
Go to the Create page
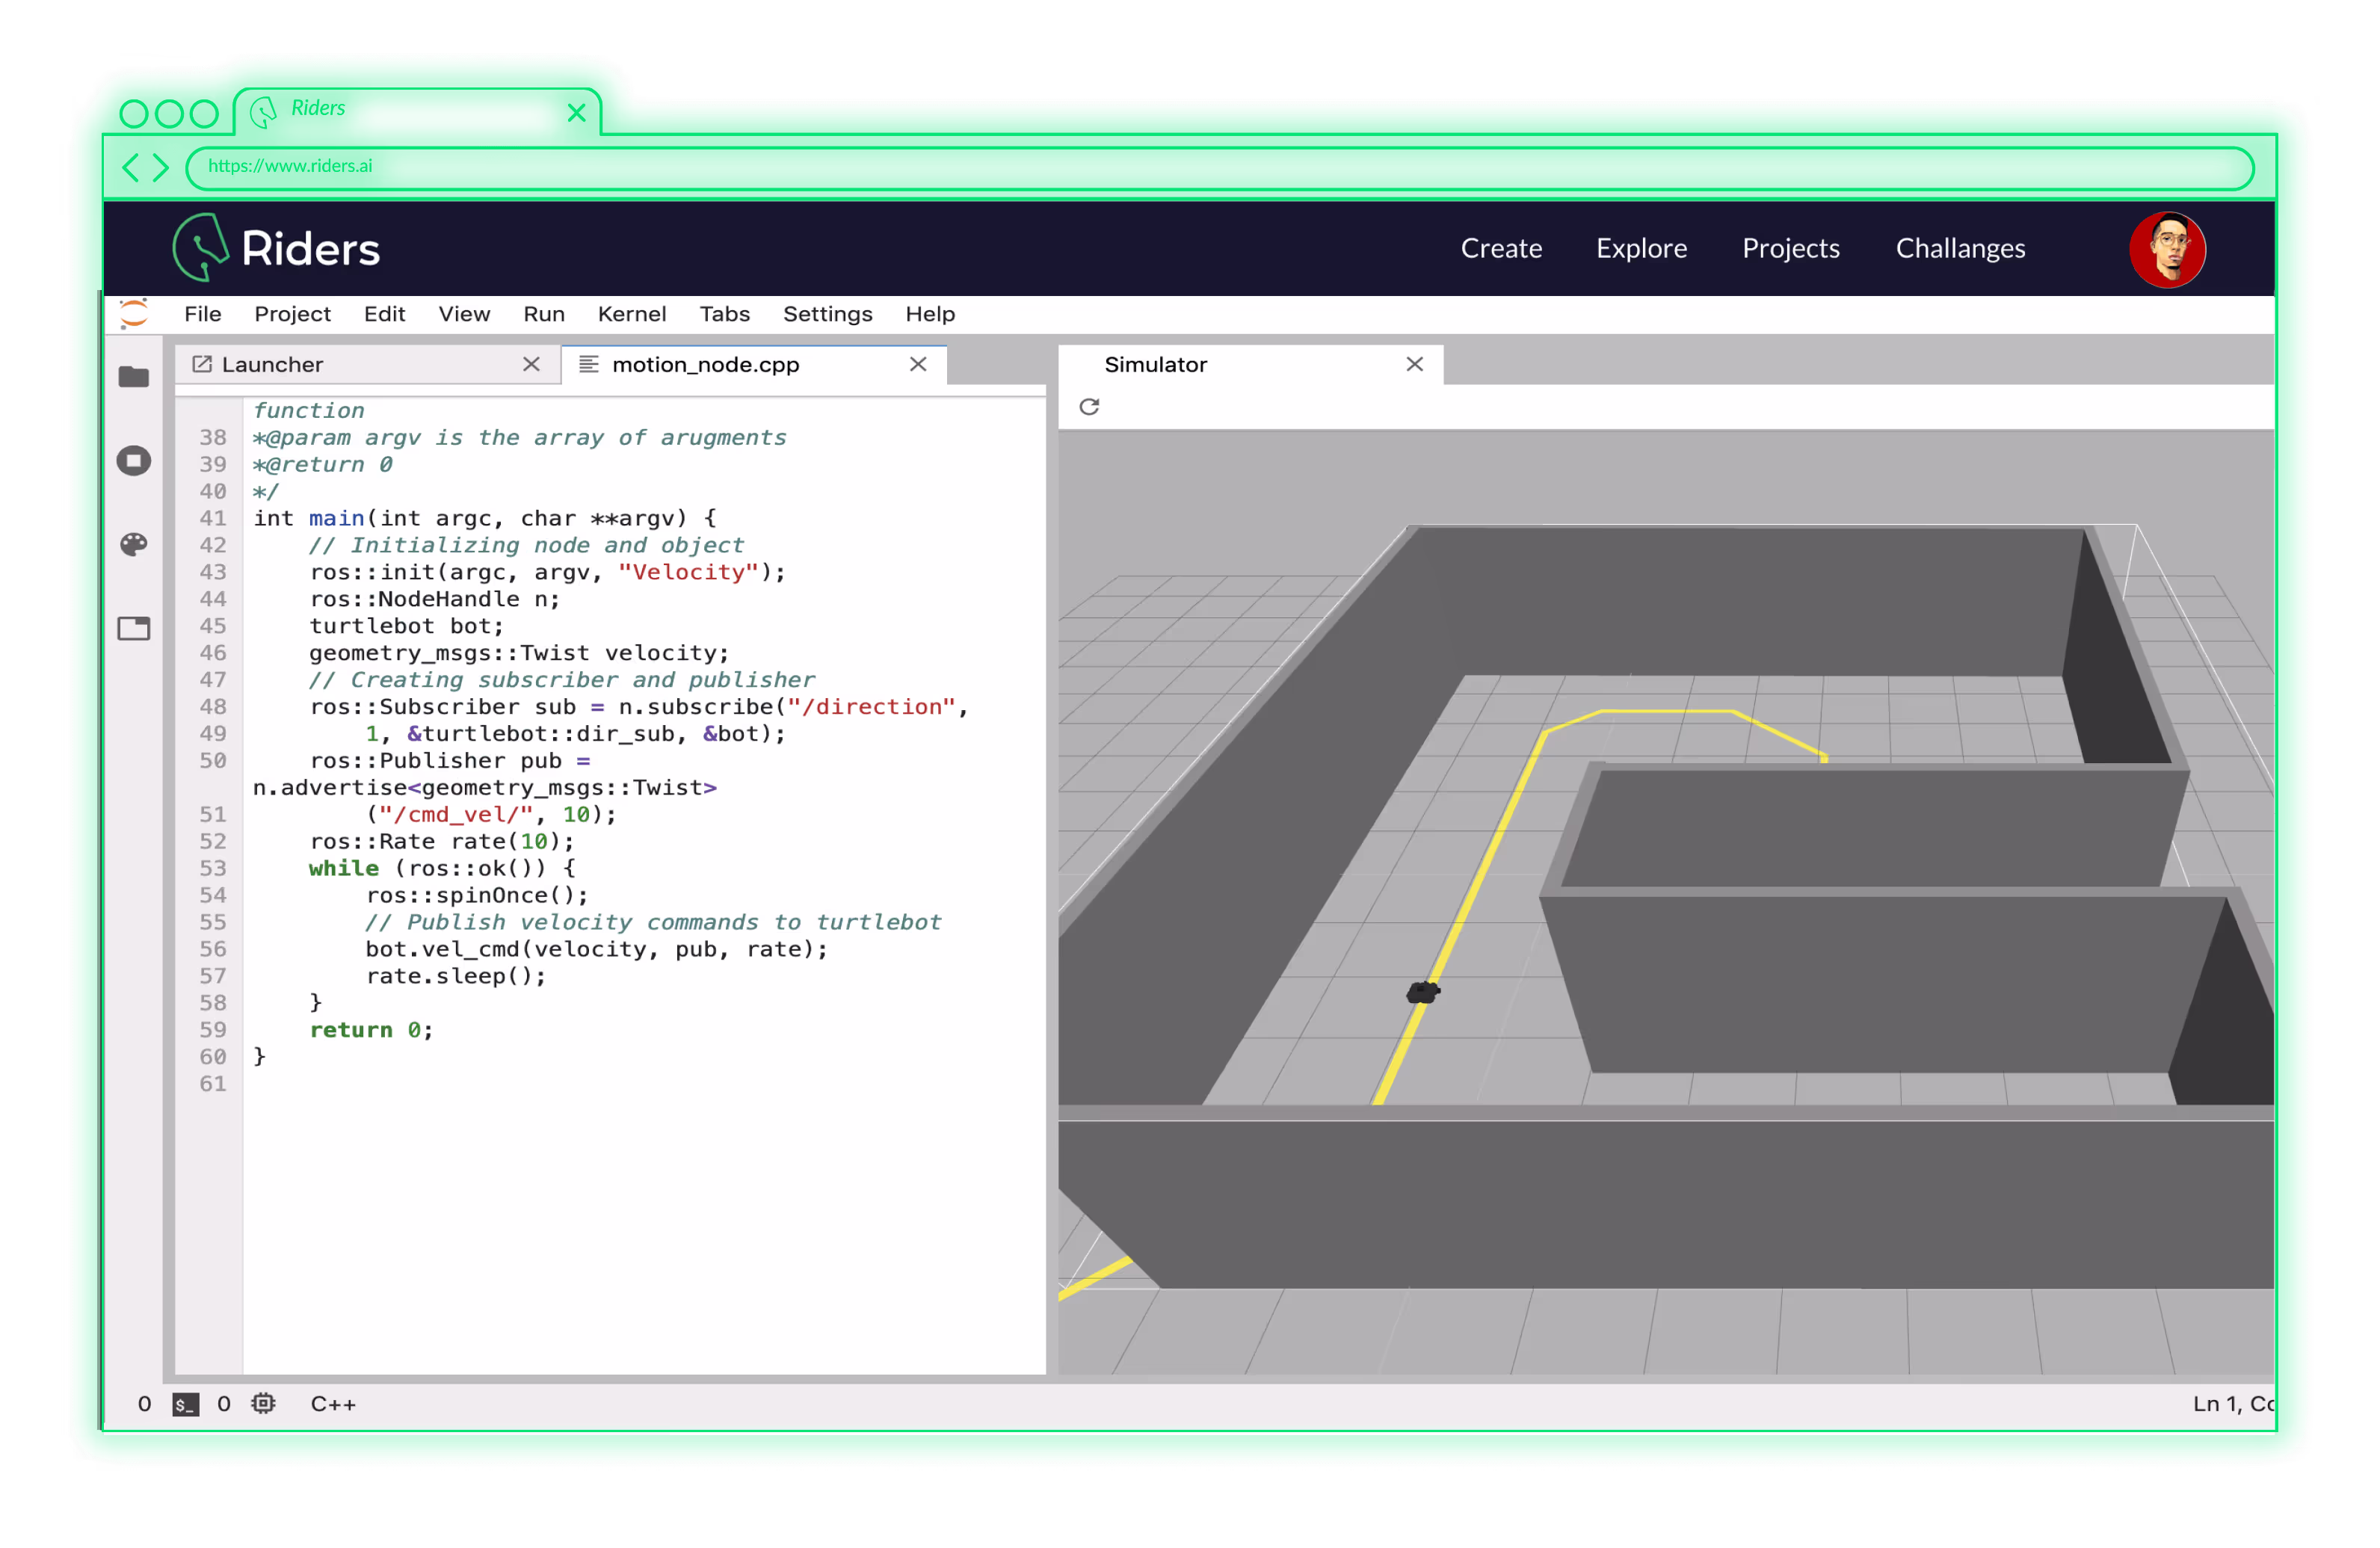coord(1501,248)
